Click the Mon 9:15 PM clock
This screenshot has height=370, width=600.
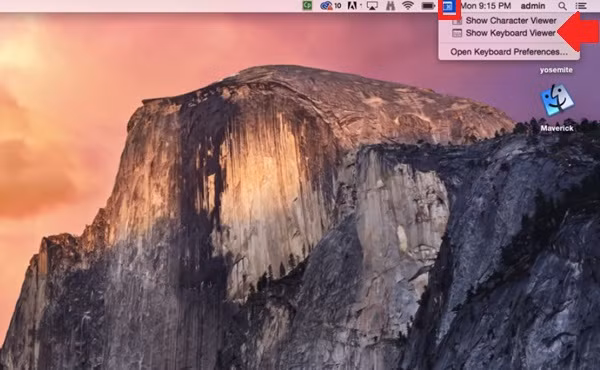tap(486, 6)
